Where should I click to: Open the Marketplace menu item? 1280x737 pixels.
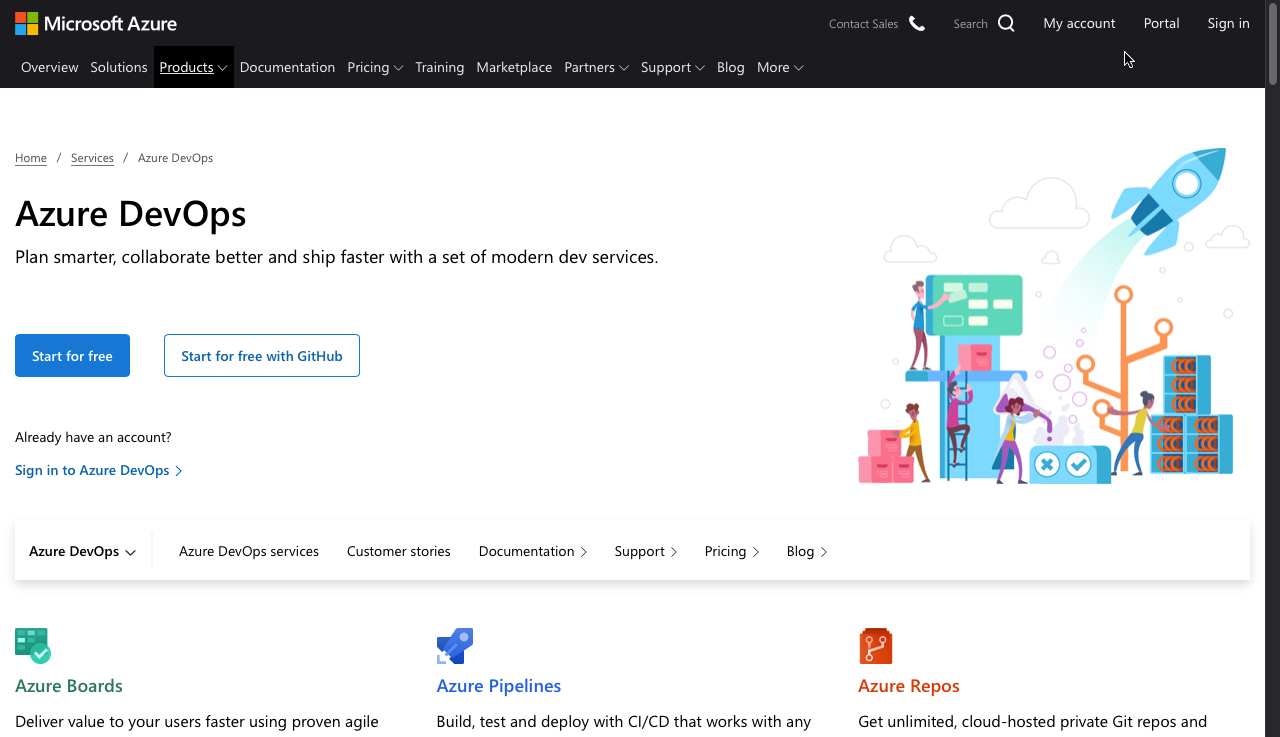click(514, 67)
